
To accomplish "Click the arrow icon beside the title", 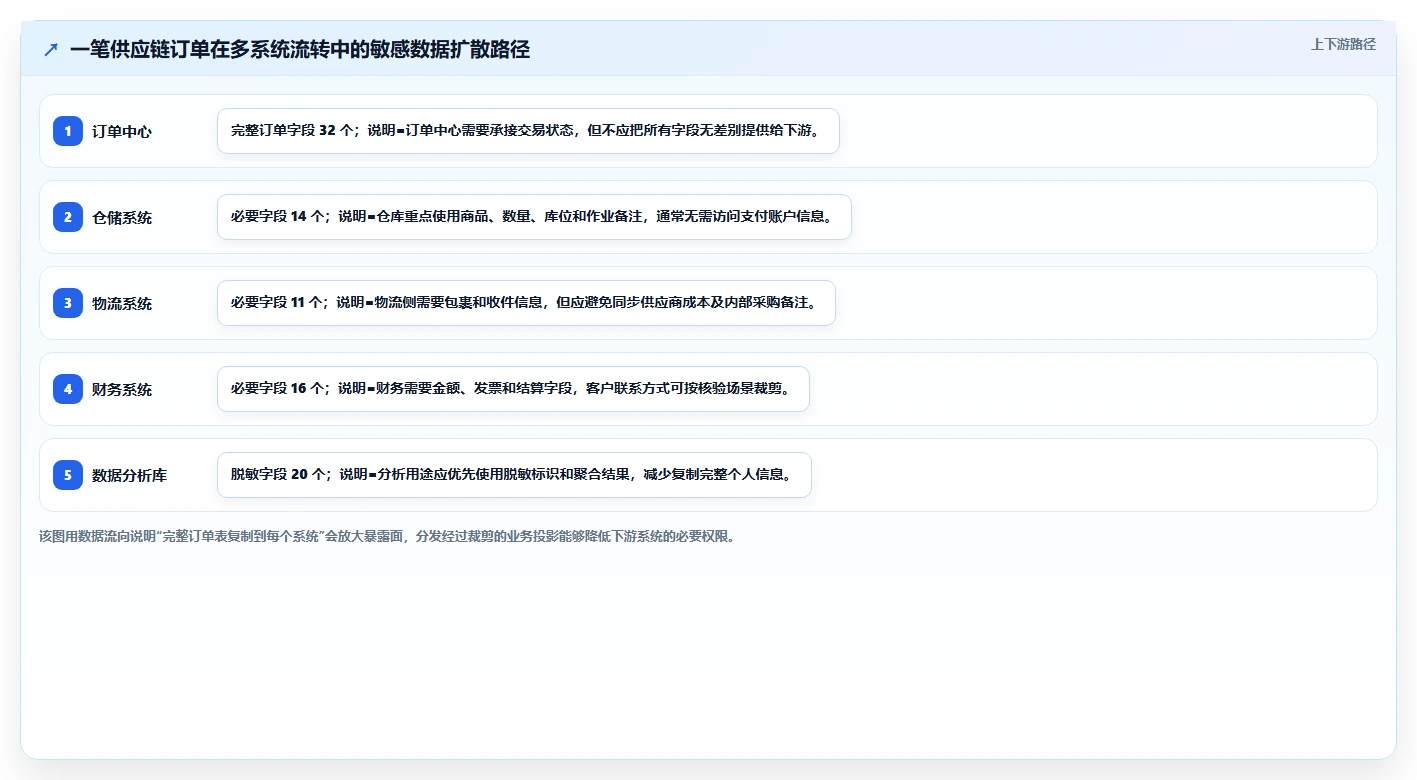I will point(51,49).
